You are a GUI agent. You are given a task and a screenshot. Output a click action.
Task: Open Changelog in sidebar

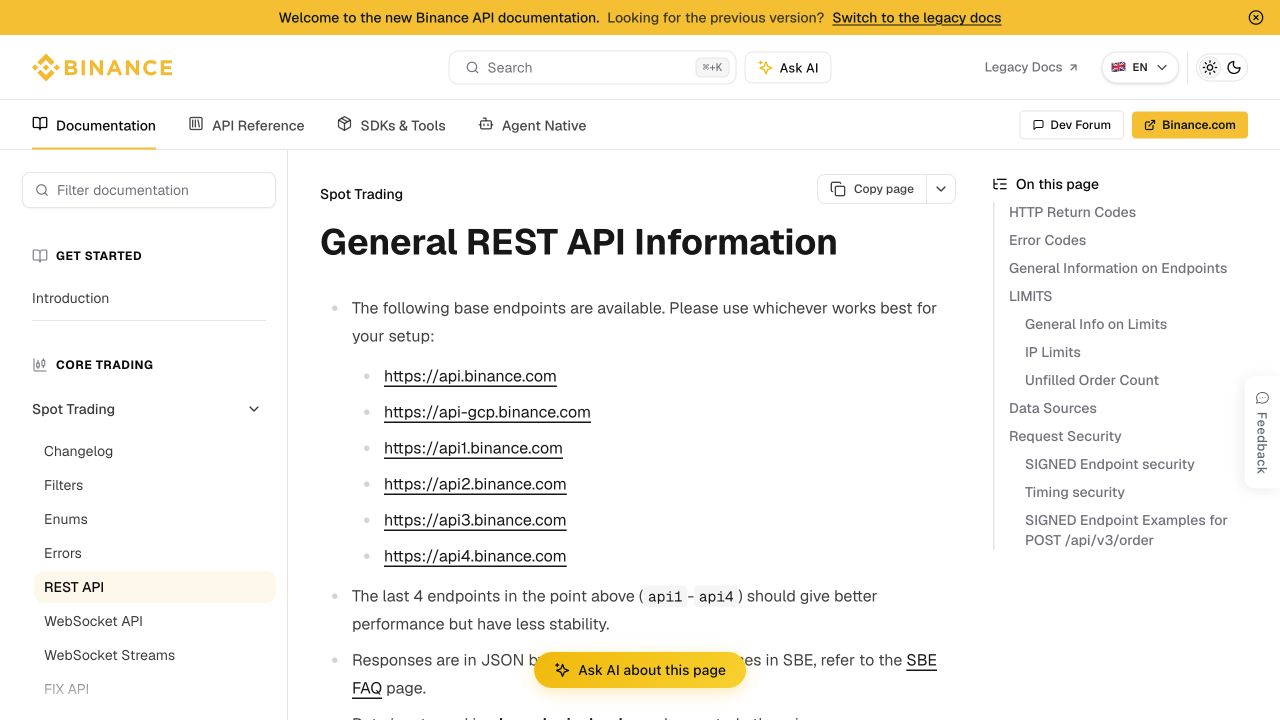[x=78, y=451]
